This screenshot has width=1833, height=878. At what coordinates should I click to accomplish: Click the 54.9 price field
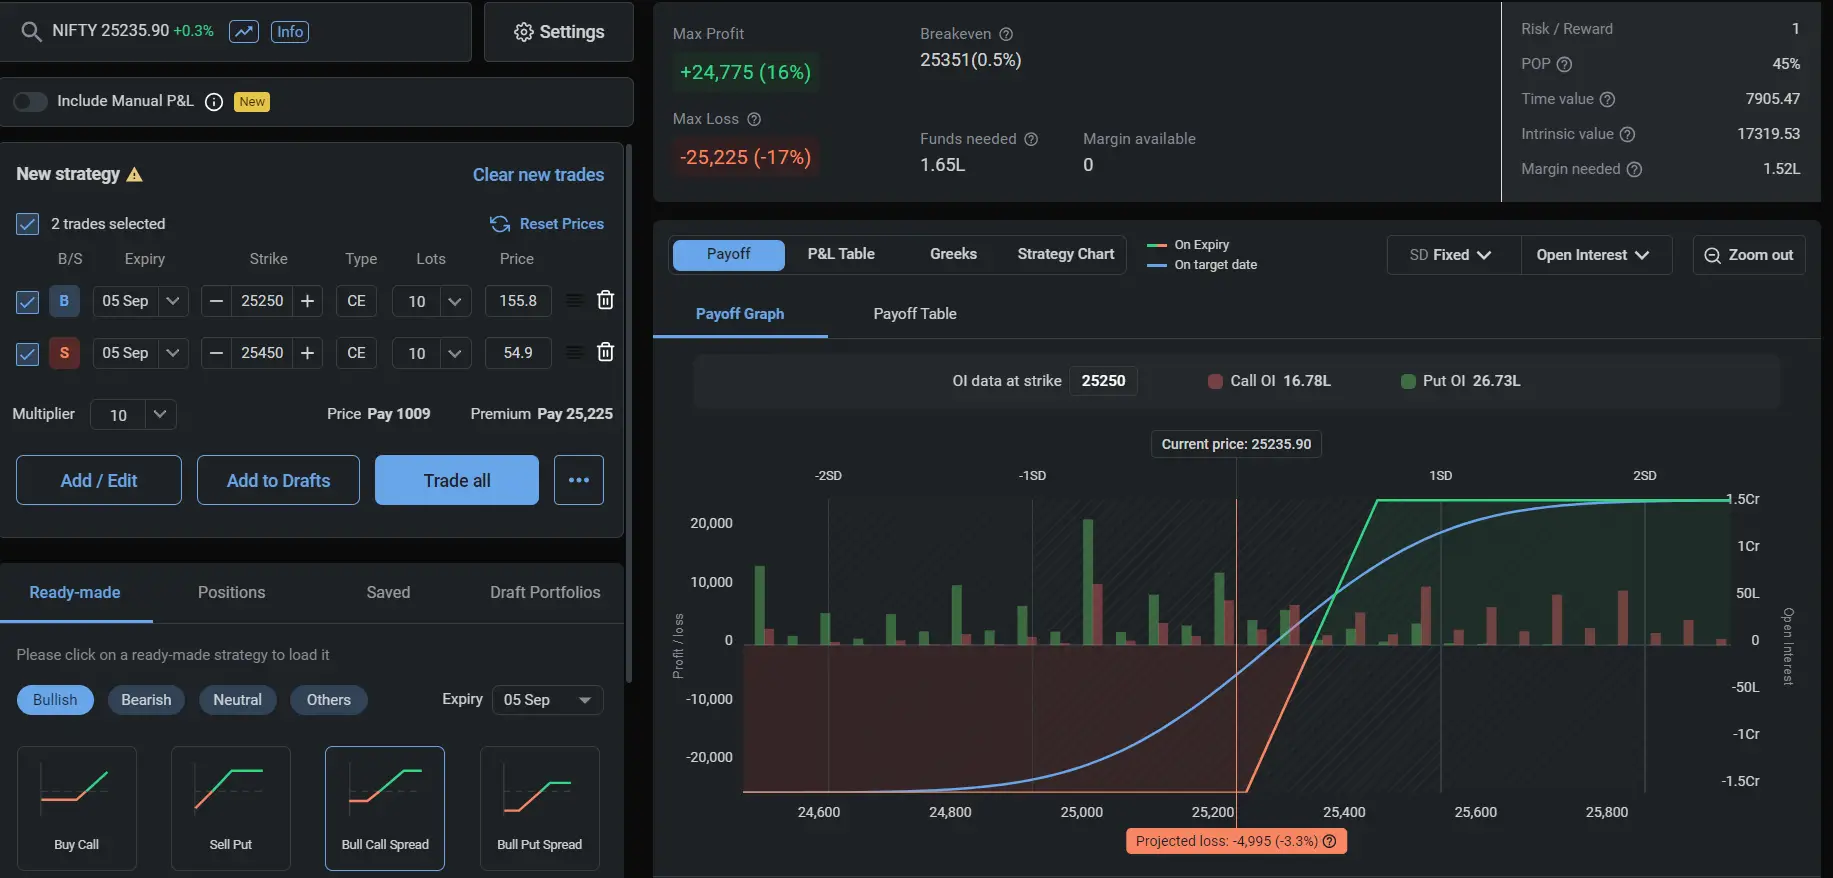coord(518,353)
